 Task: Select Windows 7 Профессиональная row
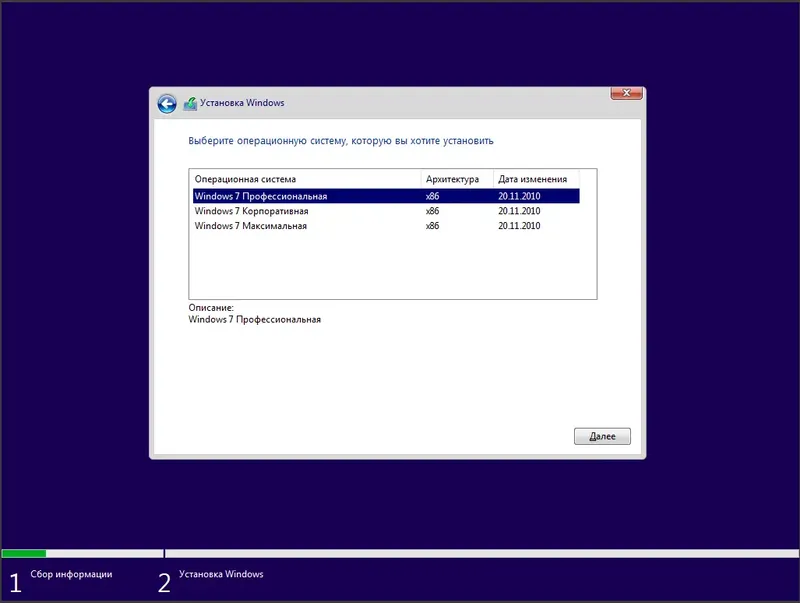pyautogui.click(x=386, y=196)
